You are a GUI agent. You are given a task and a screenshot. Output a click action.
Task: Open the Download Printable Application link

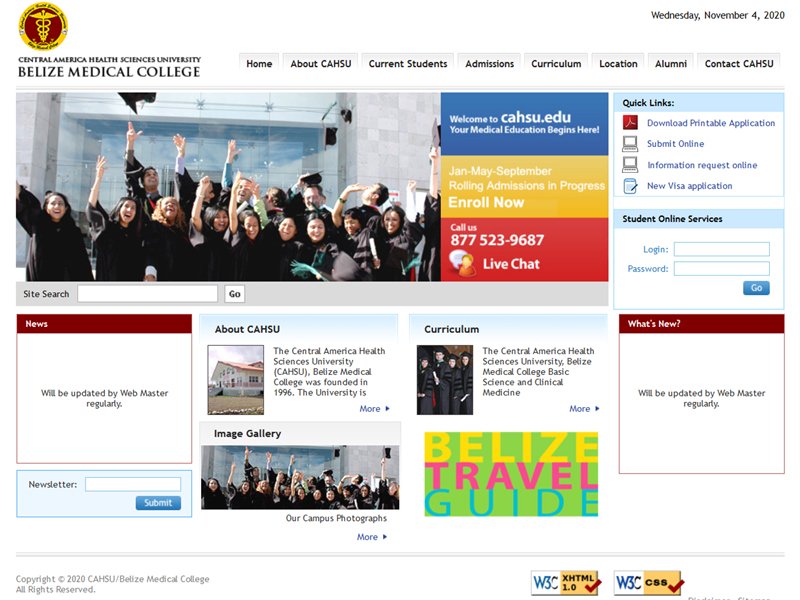tap(710, 123)
